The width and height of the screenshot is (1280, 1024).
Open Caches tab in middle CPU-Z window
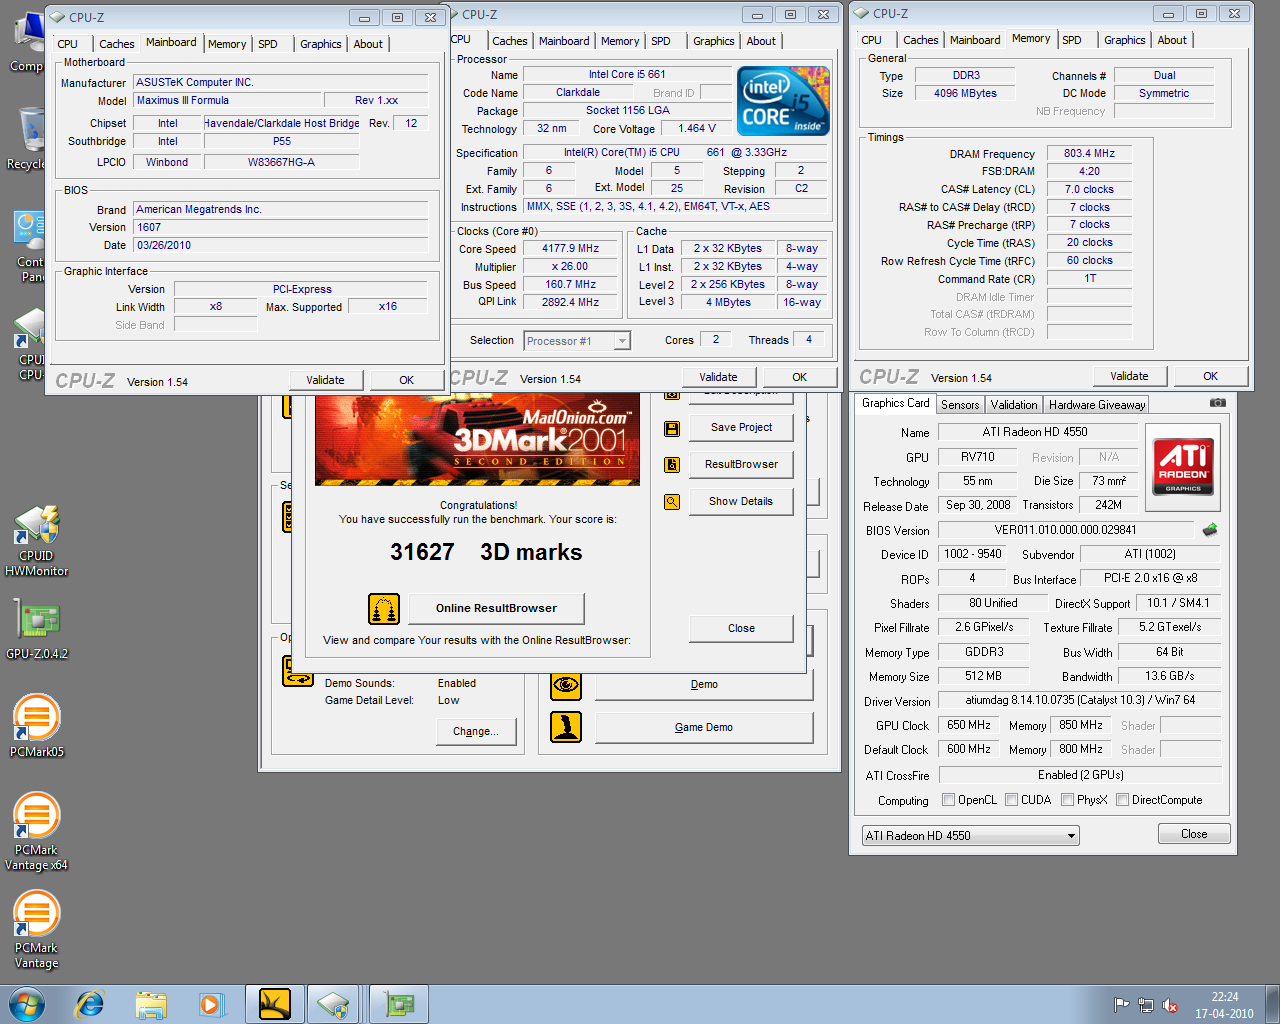509,41
